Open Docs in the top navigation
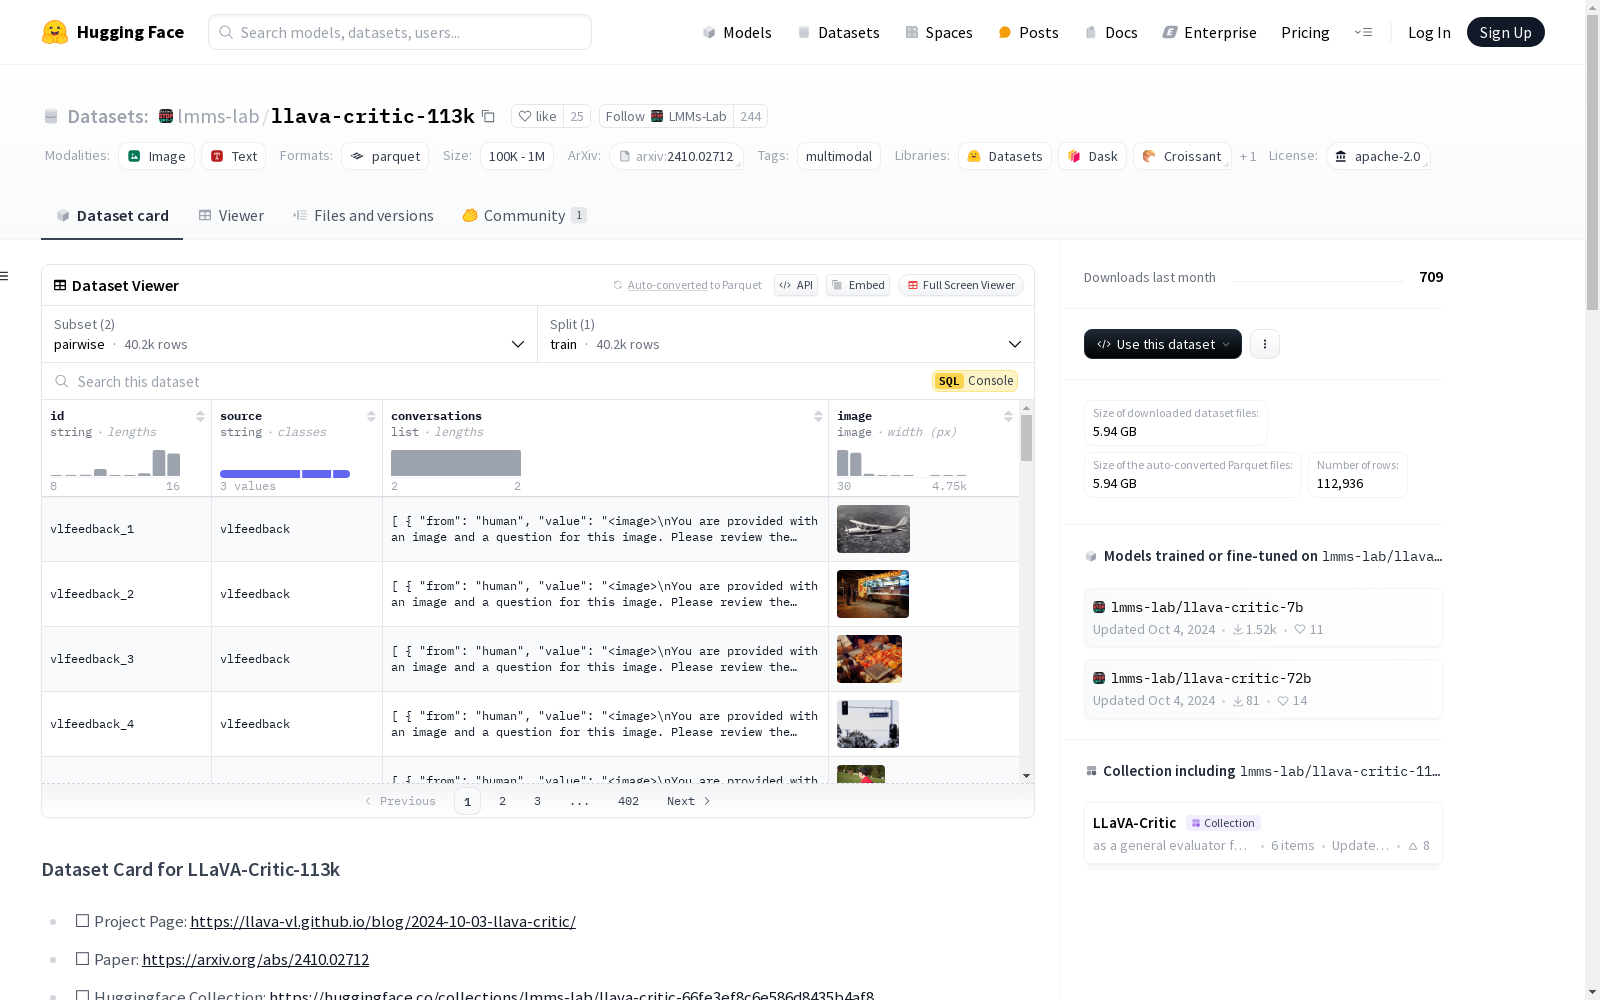The width and height of the screenshot is (1600, 1000). pos(1111,32)
